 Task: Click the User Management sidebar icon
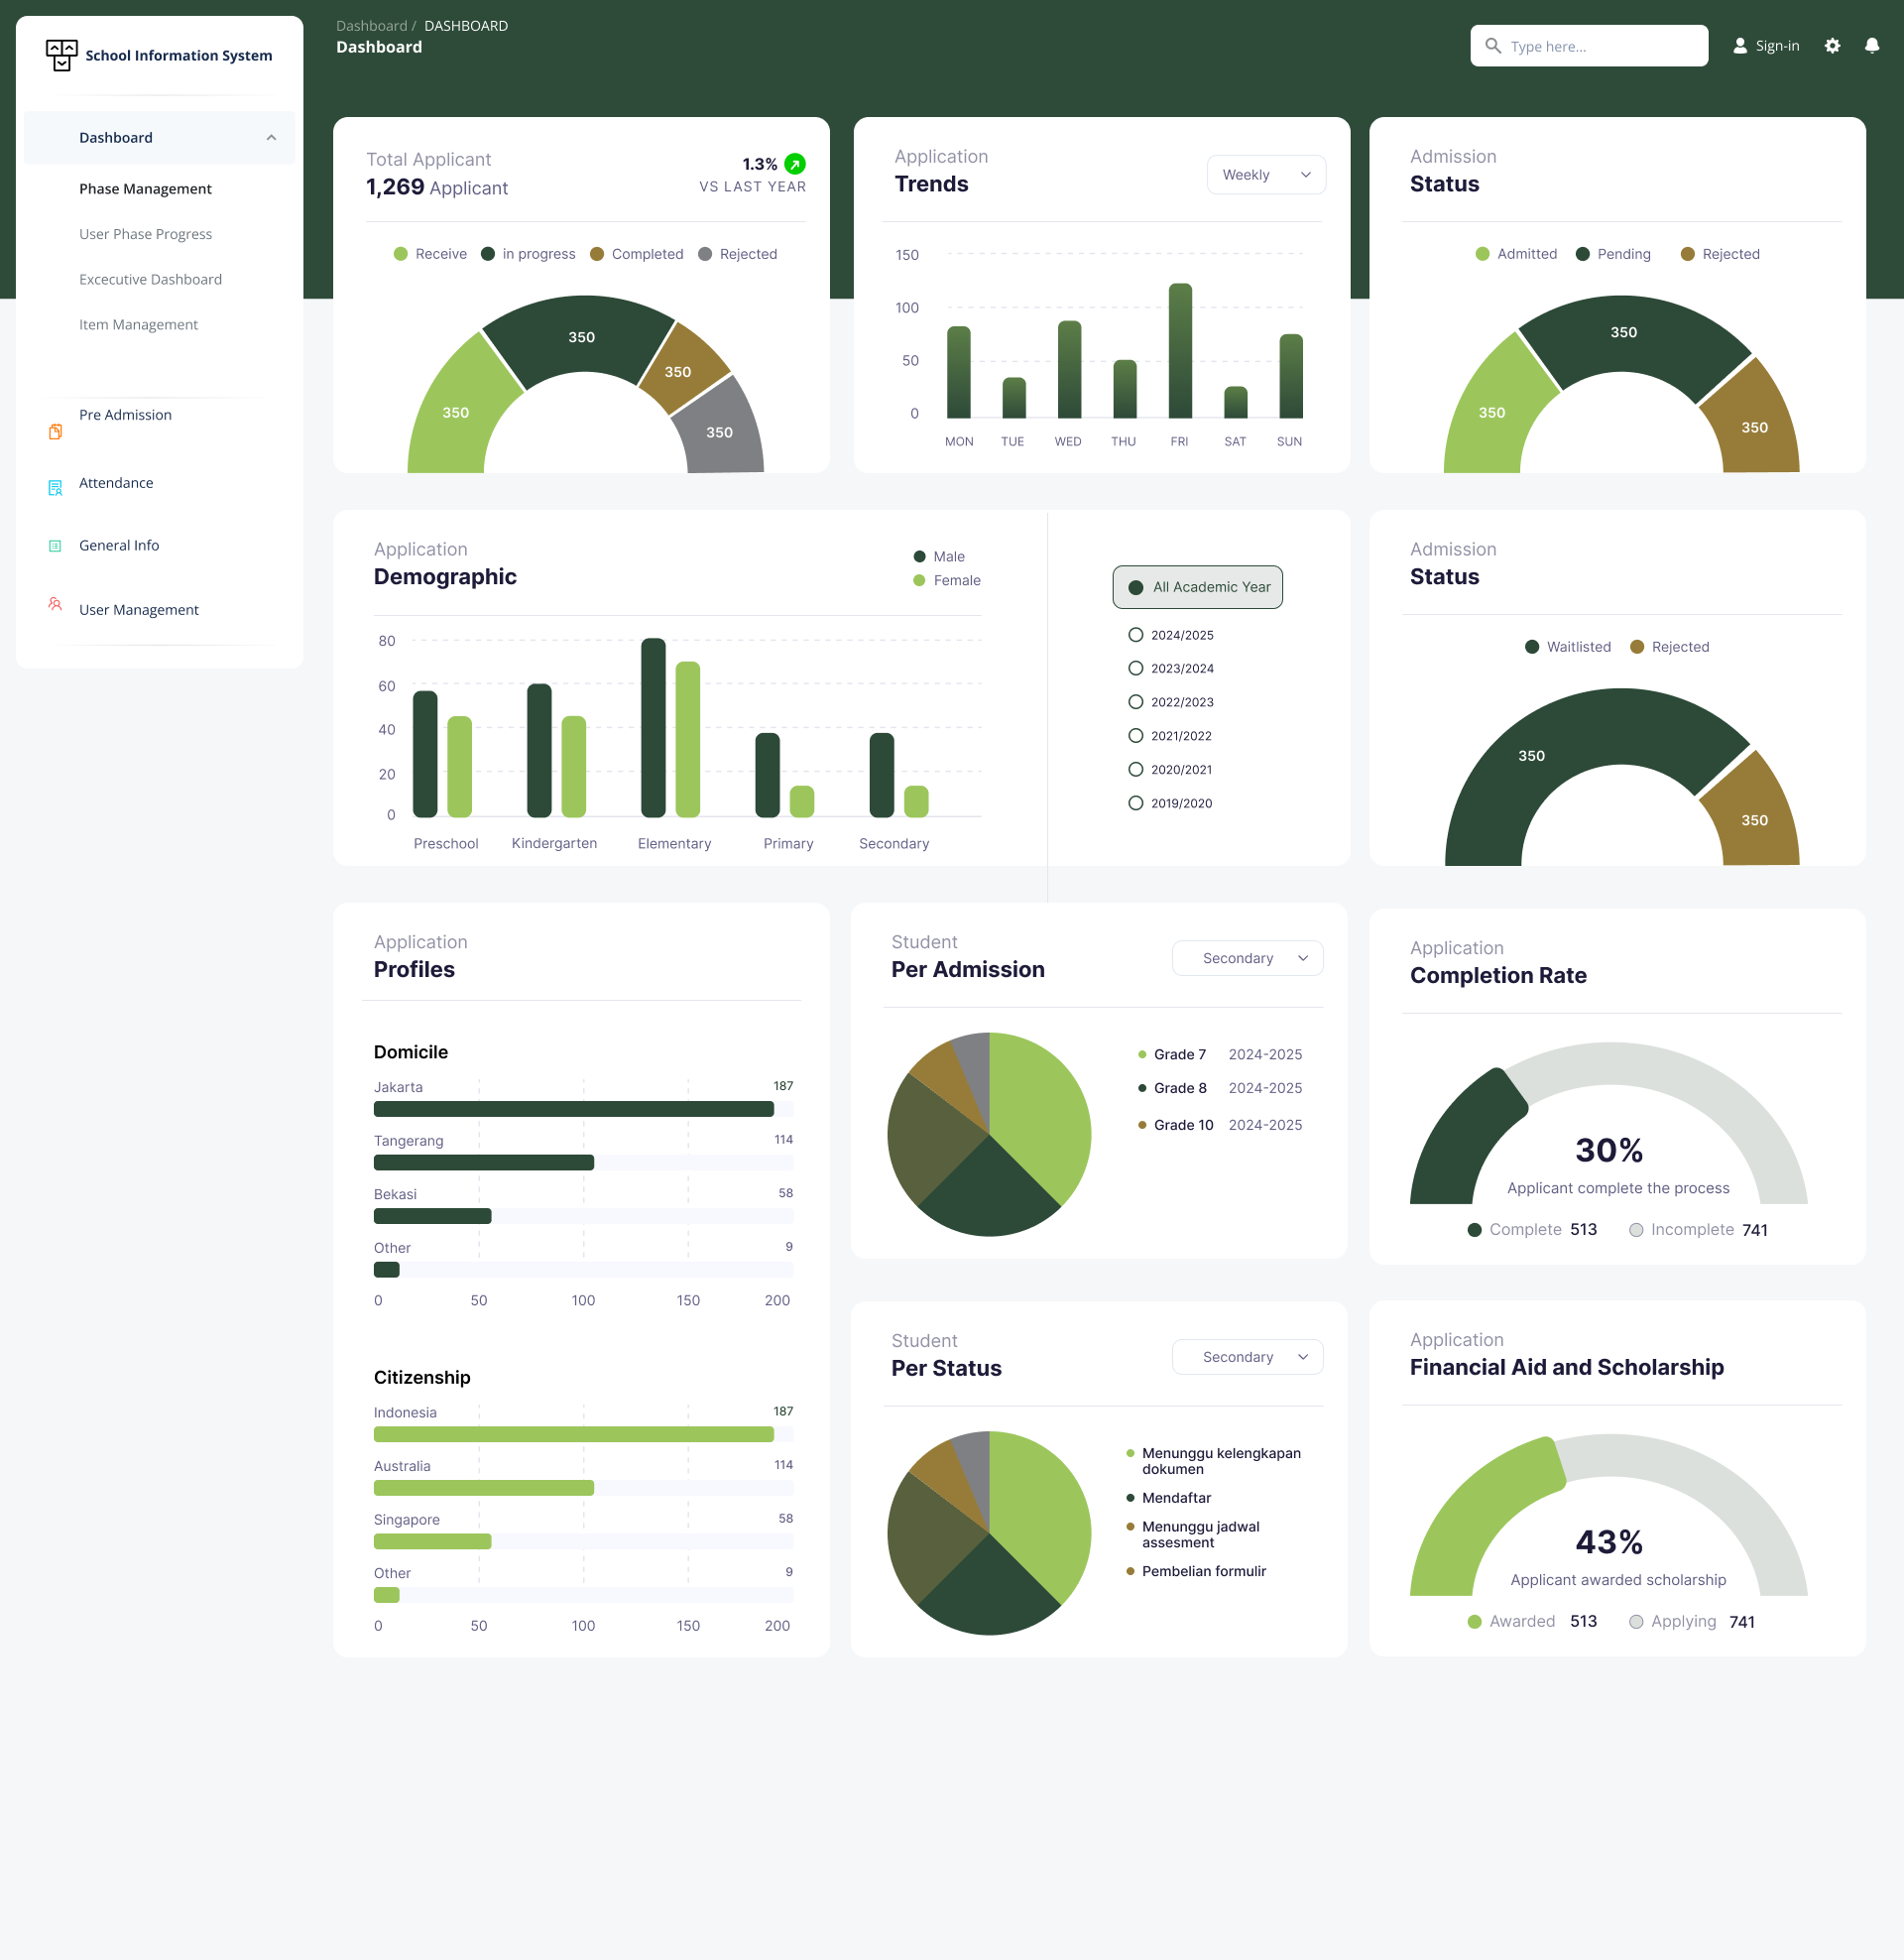click(56, 604)
